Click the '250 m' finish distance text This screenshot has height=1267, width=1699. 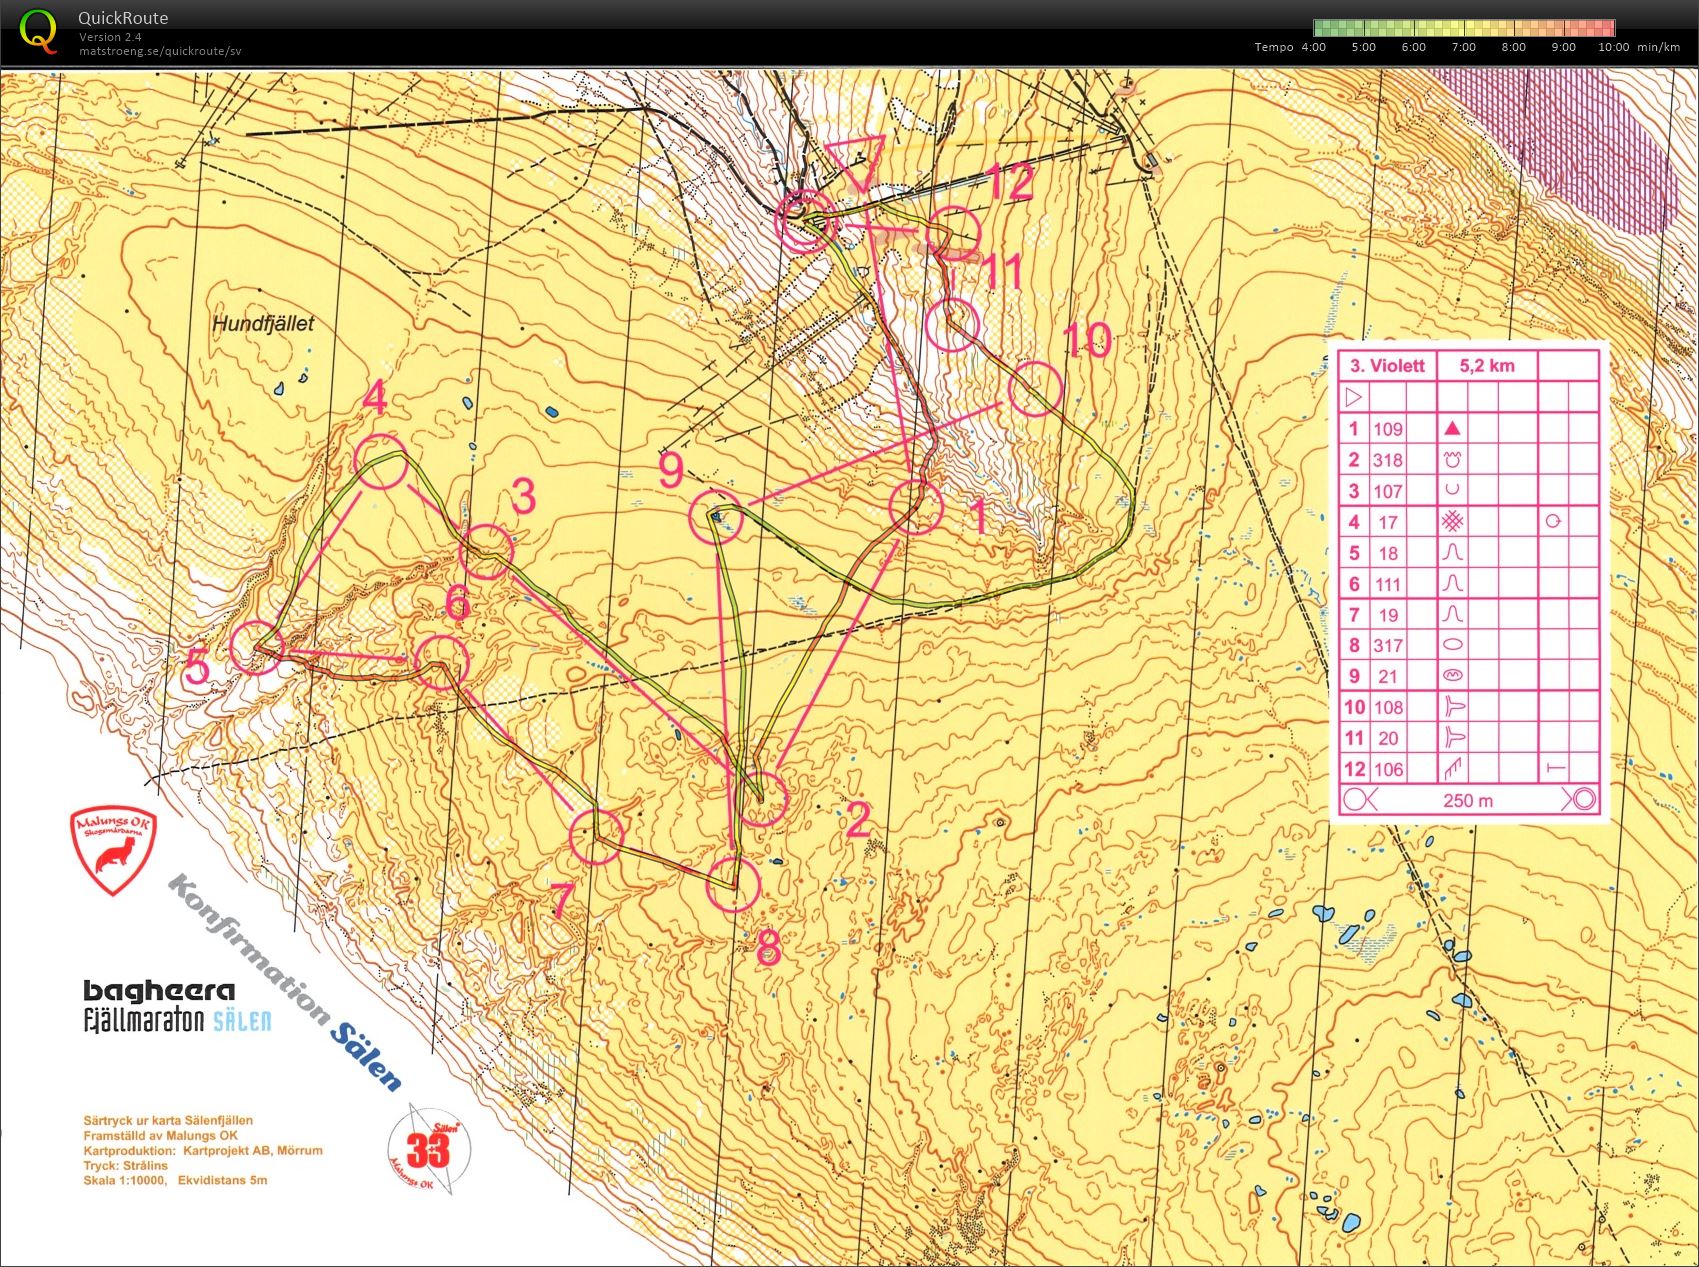[x=1468, y=800]
